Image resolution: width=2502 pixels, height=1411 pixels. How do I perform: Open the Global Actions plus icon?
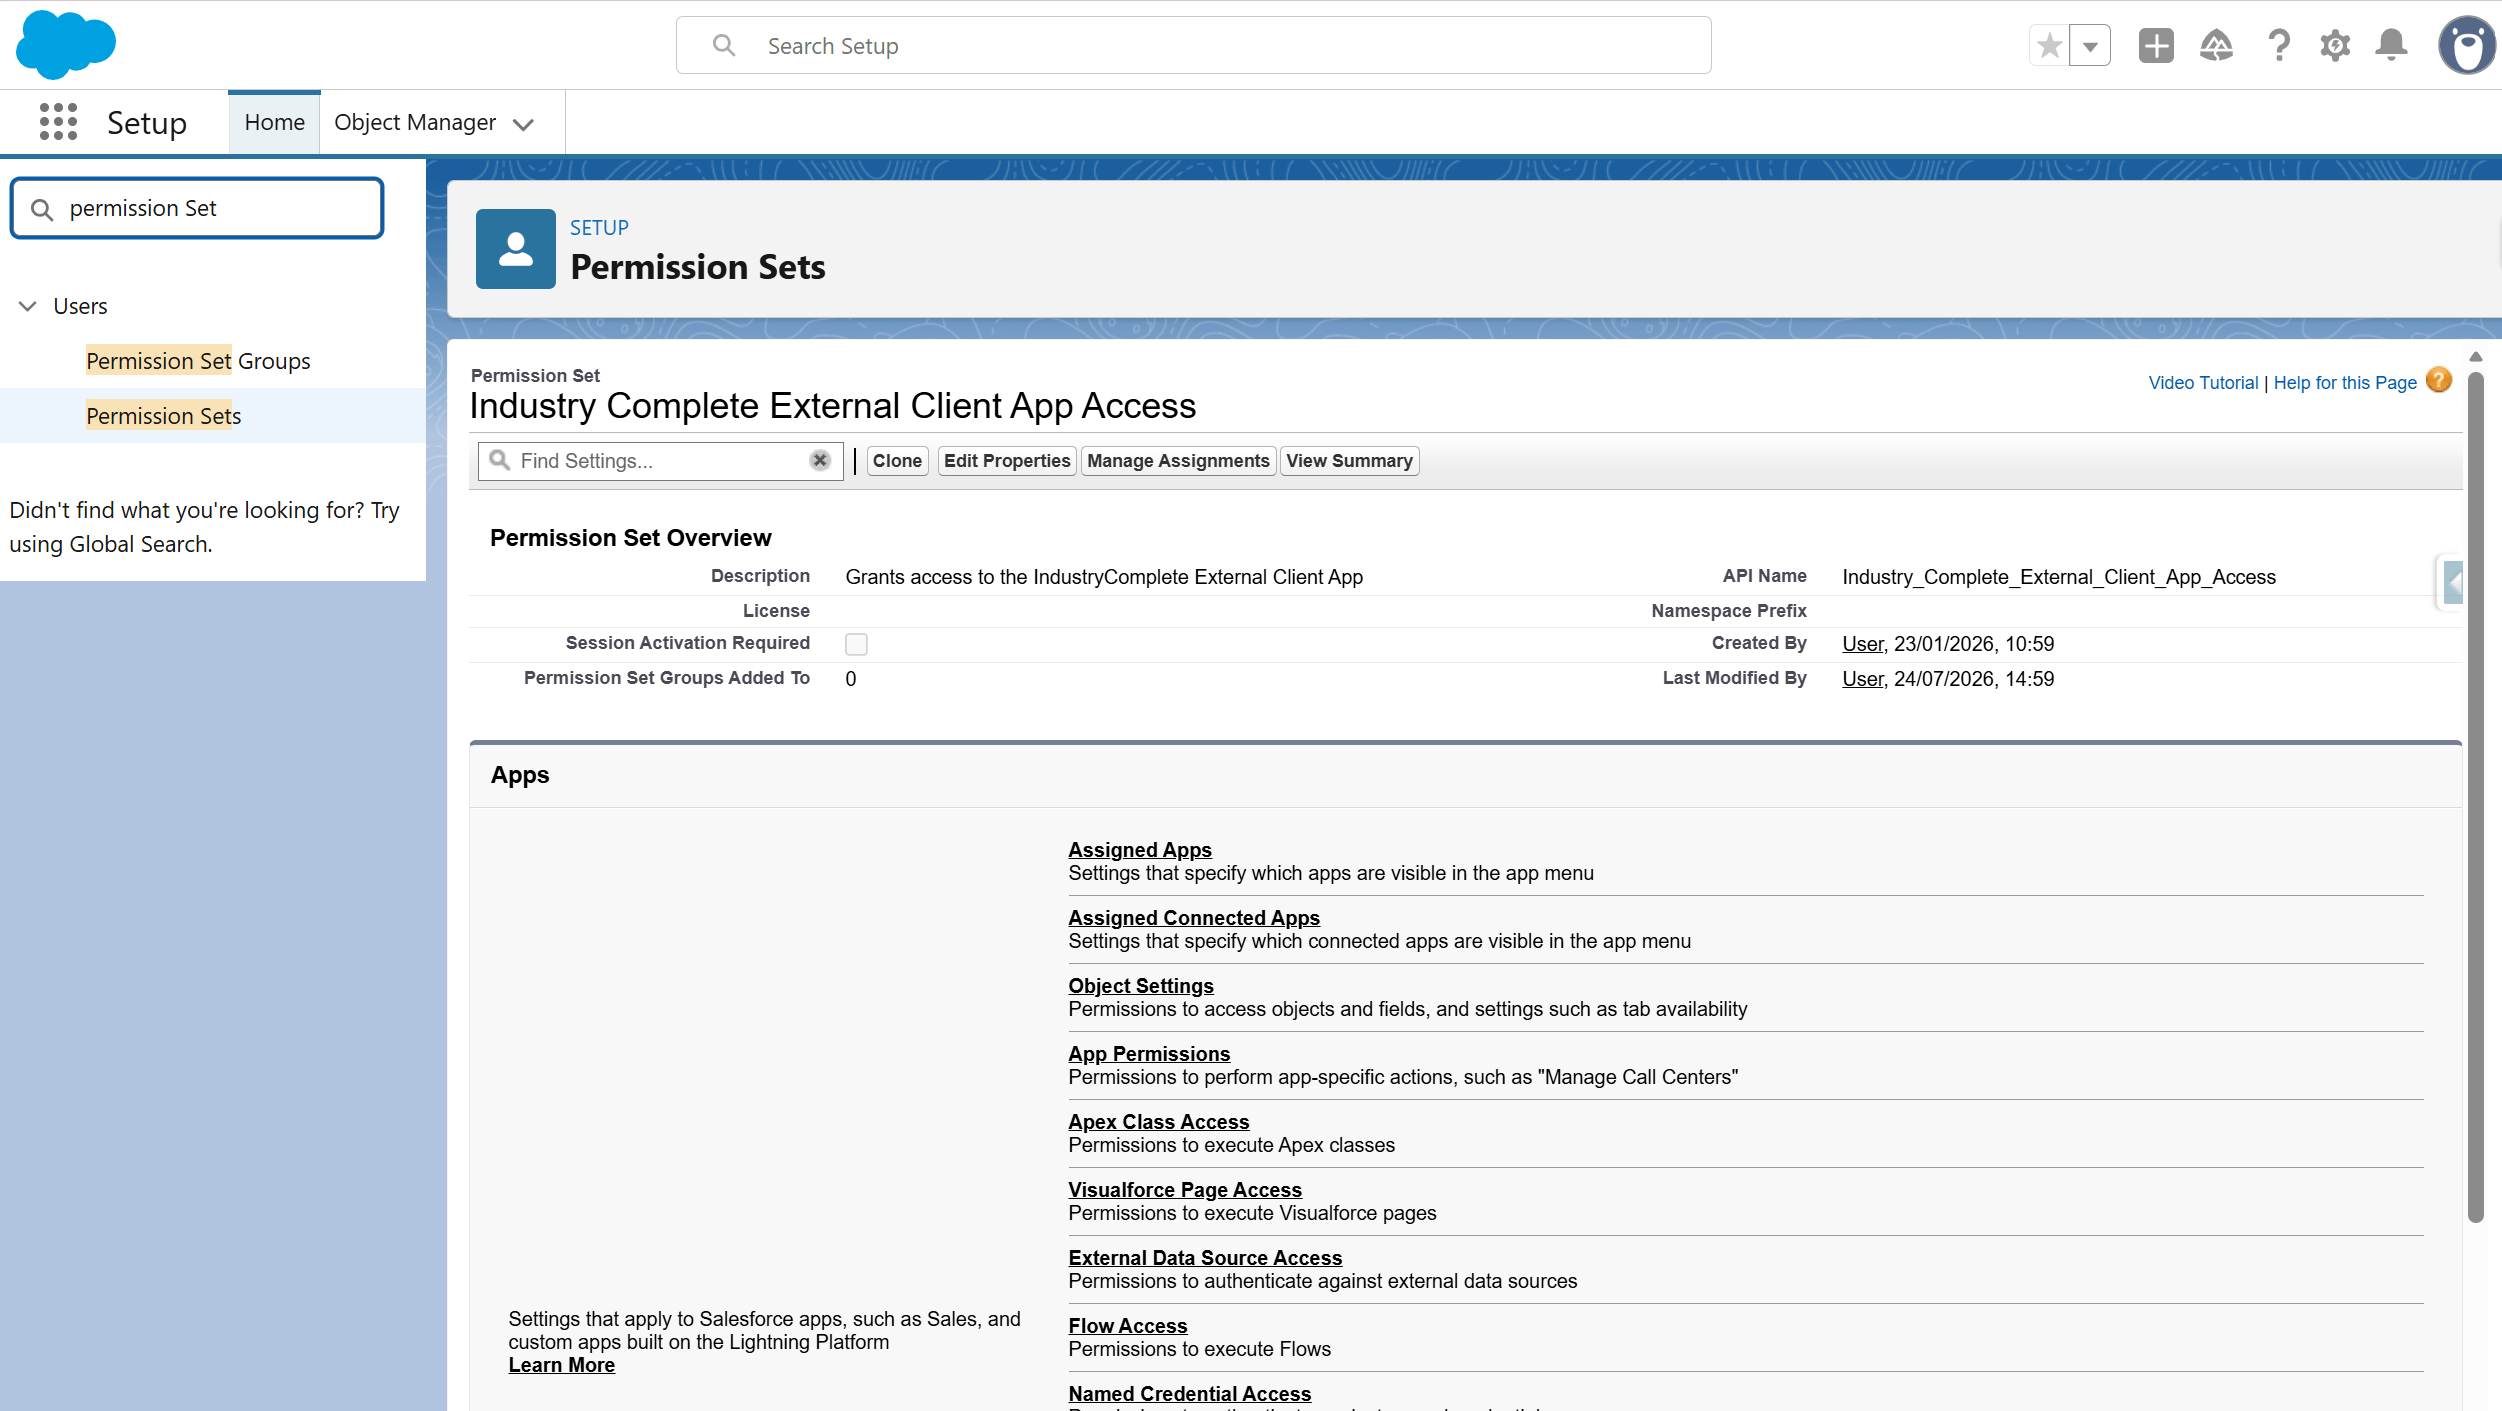coord(2156,45)
